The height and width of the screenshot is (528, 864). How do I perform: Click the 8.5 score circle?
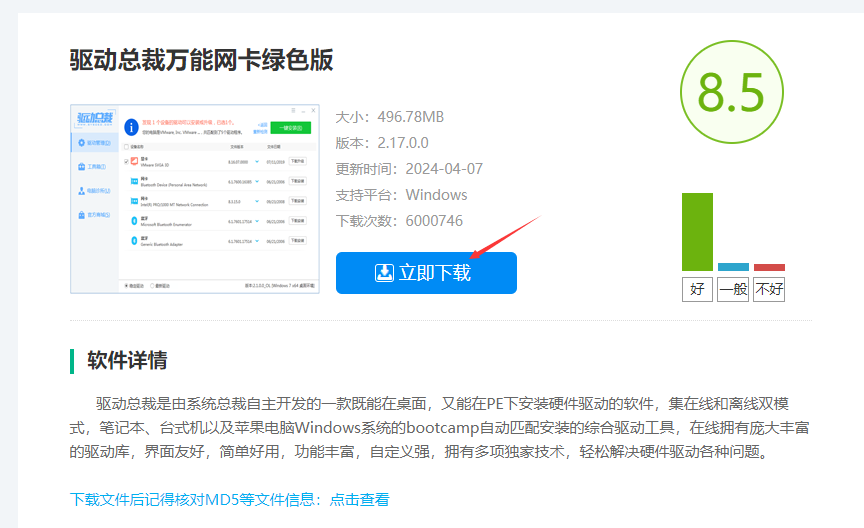(x=730, y=92)
